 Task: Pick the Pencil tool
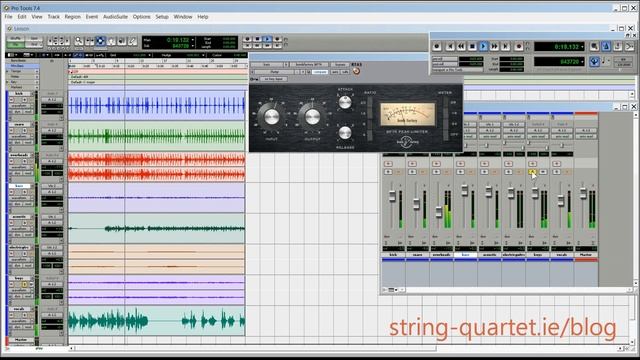coord(132,41)
